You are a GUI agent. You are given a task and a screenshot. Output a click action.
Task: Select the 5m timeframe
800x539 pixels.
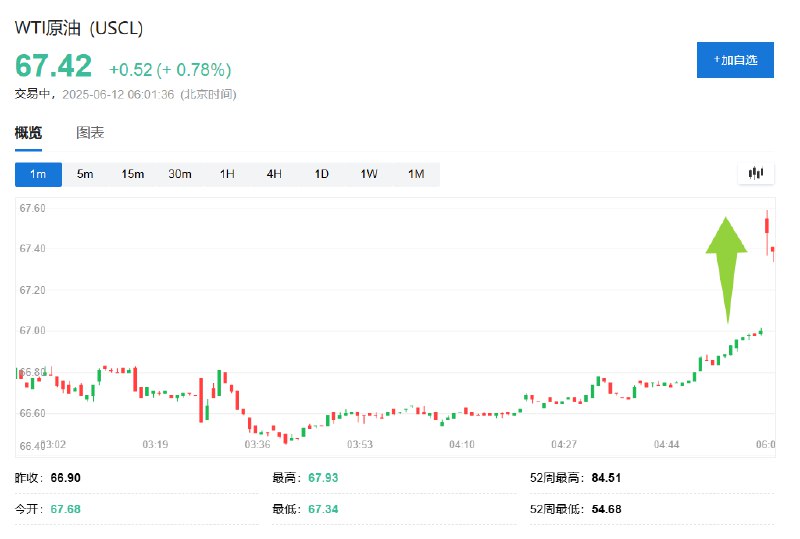[85, 175]
